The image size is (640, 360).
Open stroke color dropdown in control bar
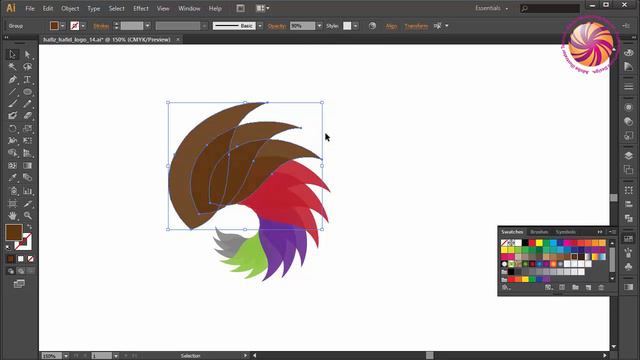pyautogui.click(x=83, y=26)
